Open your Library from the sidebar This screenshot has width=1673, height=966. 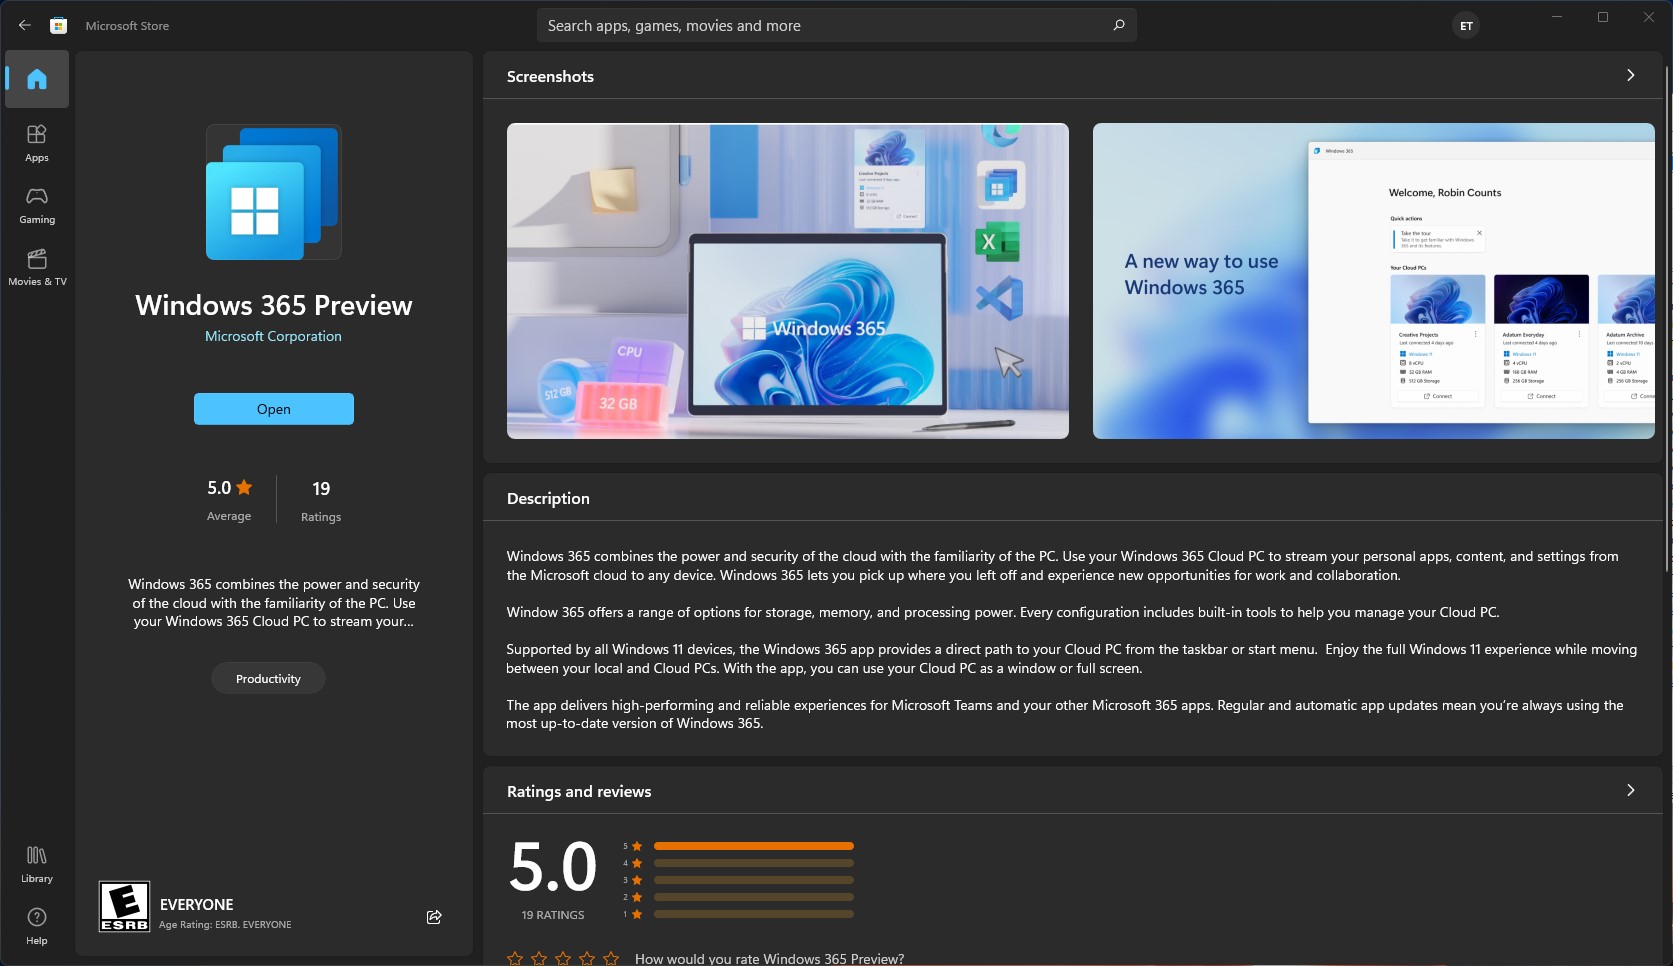tap(36, 862)
